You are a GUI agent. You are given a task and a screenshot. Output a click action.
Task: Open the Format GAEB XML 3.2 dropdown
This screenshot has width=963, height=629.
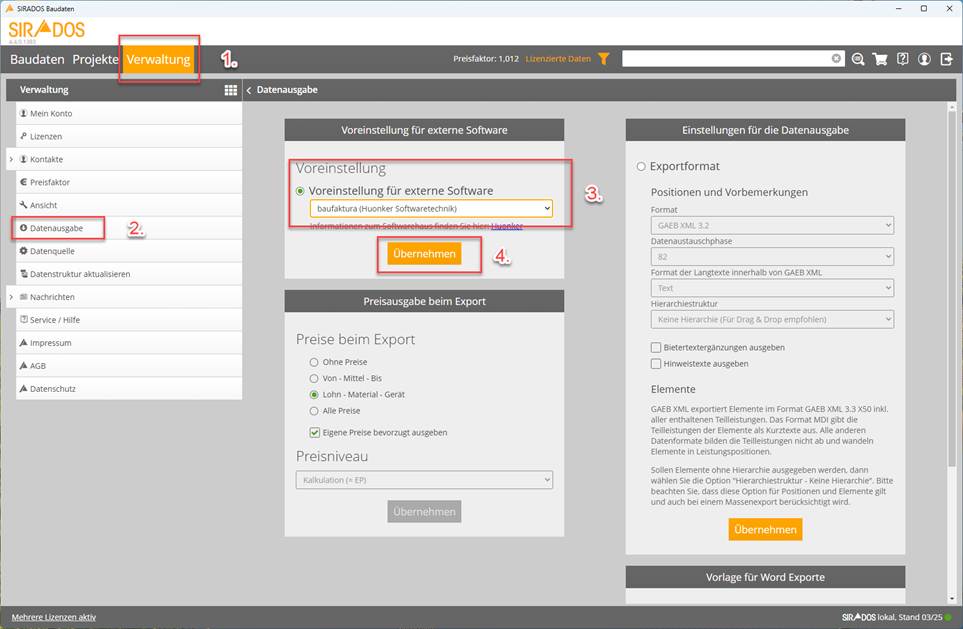[772, 225]
